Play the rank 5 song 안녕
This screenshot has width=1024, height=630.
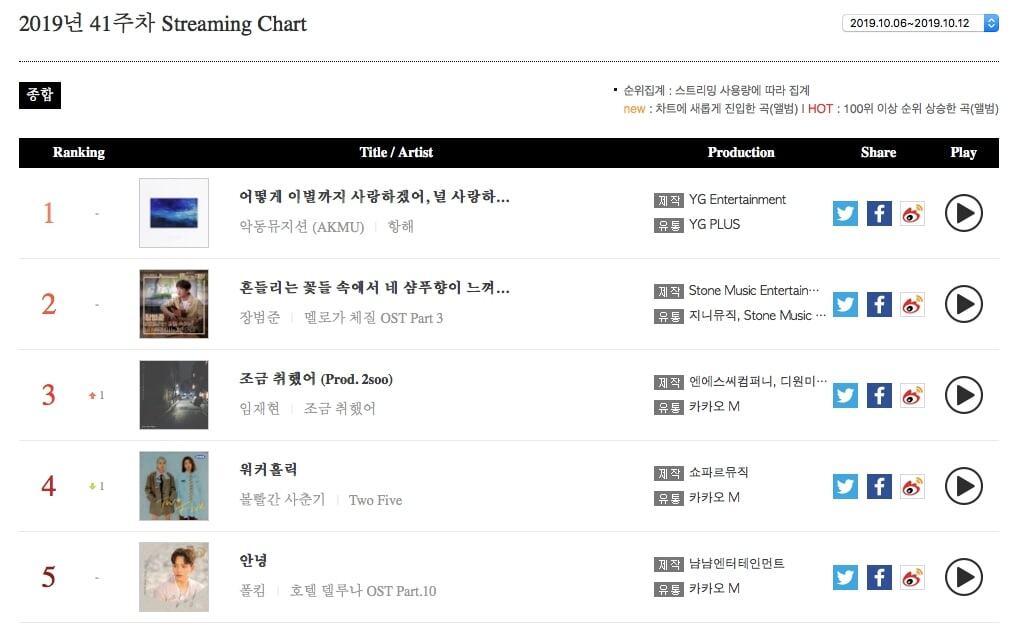pos(963,577)
